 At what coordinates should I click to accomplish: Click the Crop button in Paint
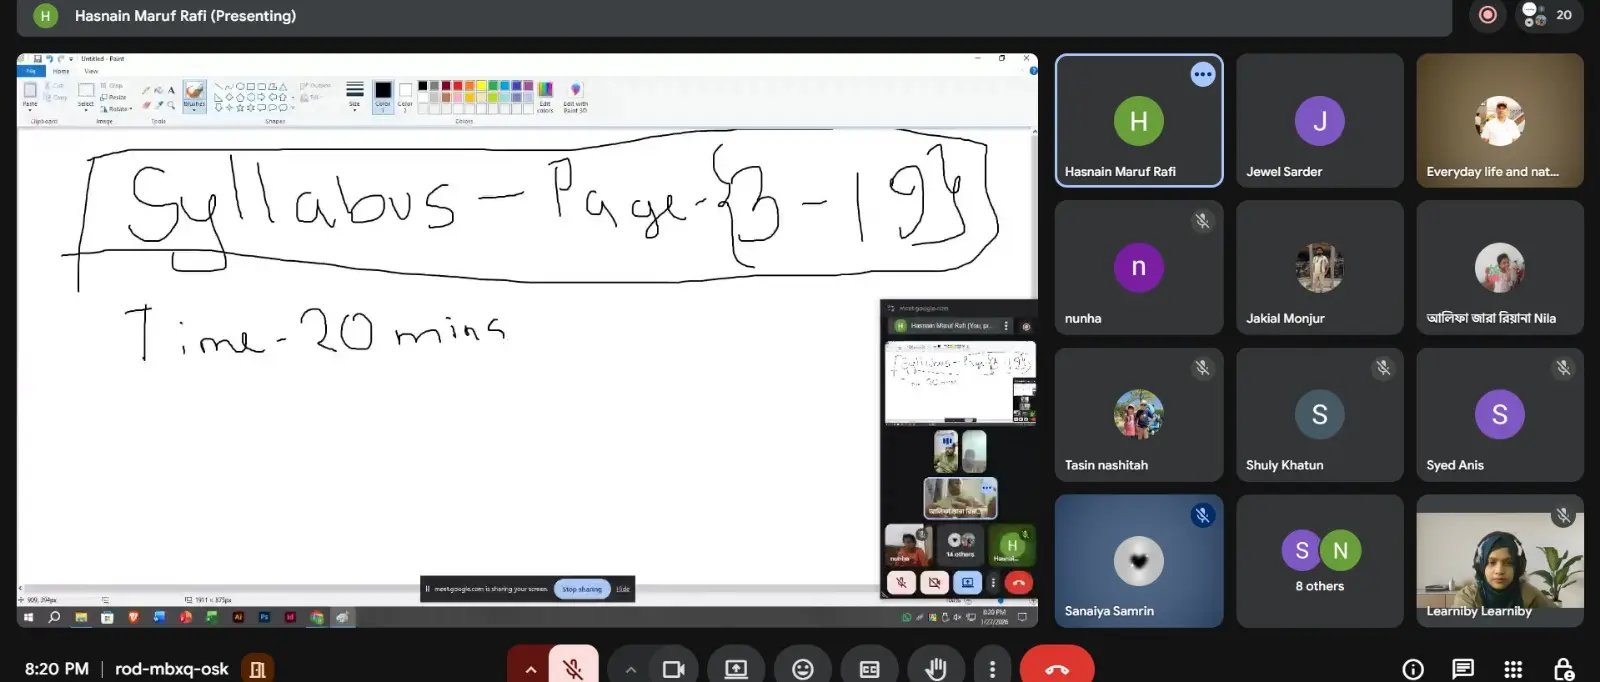coord(111,86)
